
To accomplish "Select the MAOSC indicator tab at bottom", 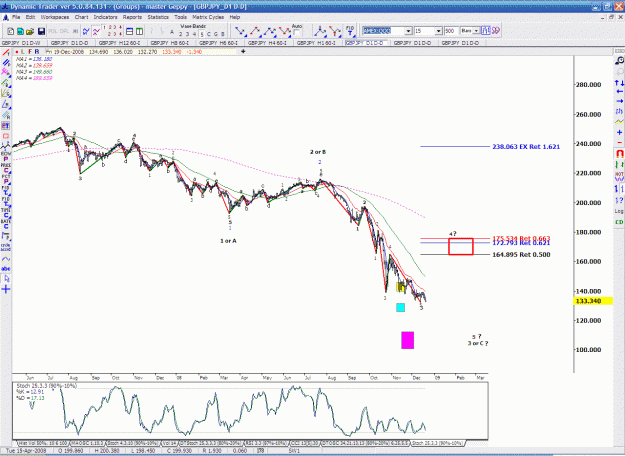I will (x=87, y=443).
